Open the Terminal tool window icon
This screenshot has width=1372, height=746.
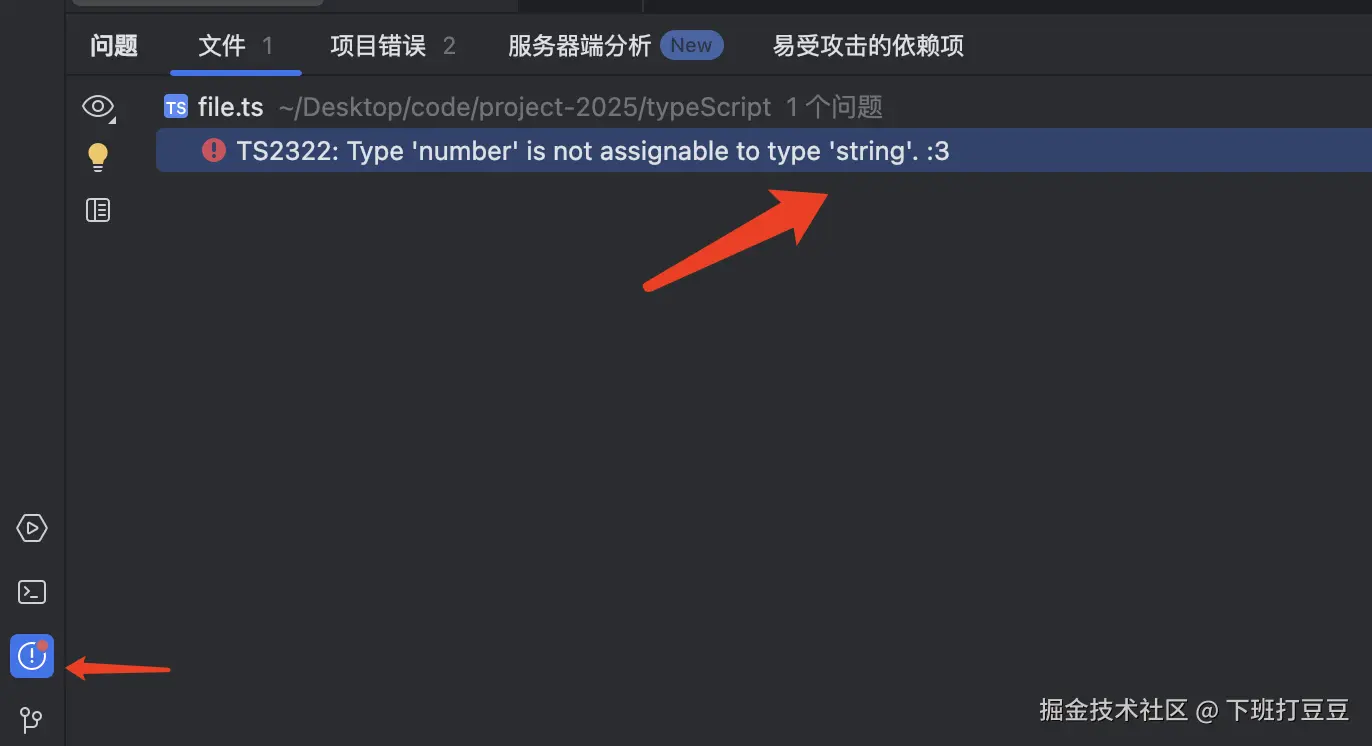32,592
